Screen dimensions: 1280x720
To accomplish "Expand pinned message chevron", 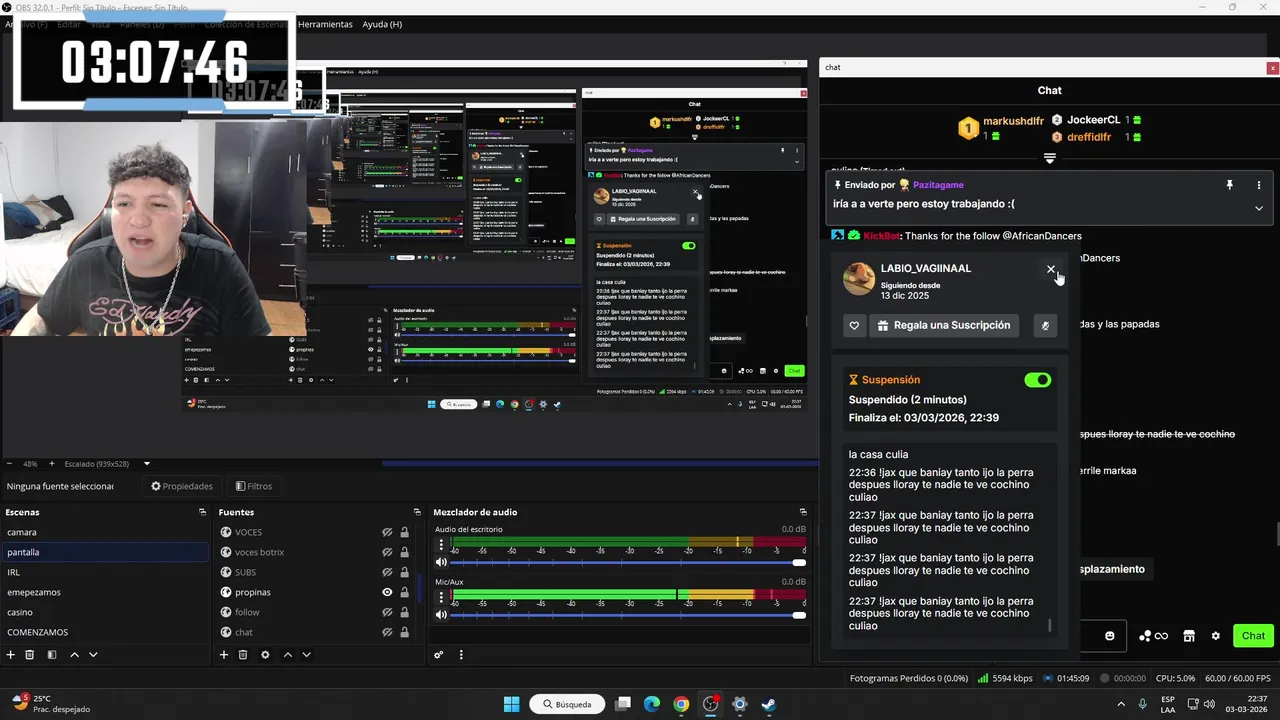I will click(x=1259, y=208).
